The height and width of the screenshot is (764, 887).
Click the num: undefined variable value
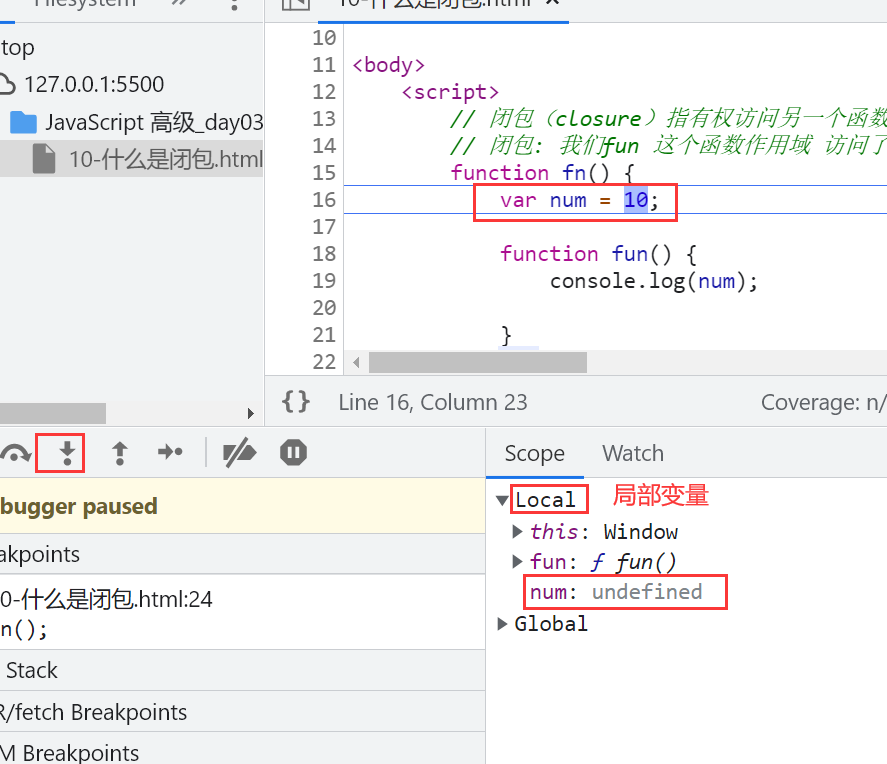646,592
